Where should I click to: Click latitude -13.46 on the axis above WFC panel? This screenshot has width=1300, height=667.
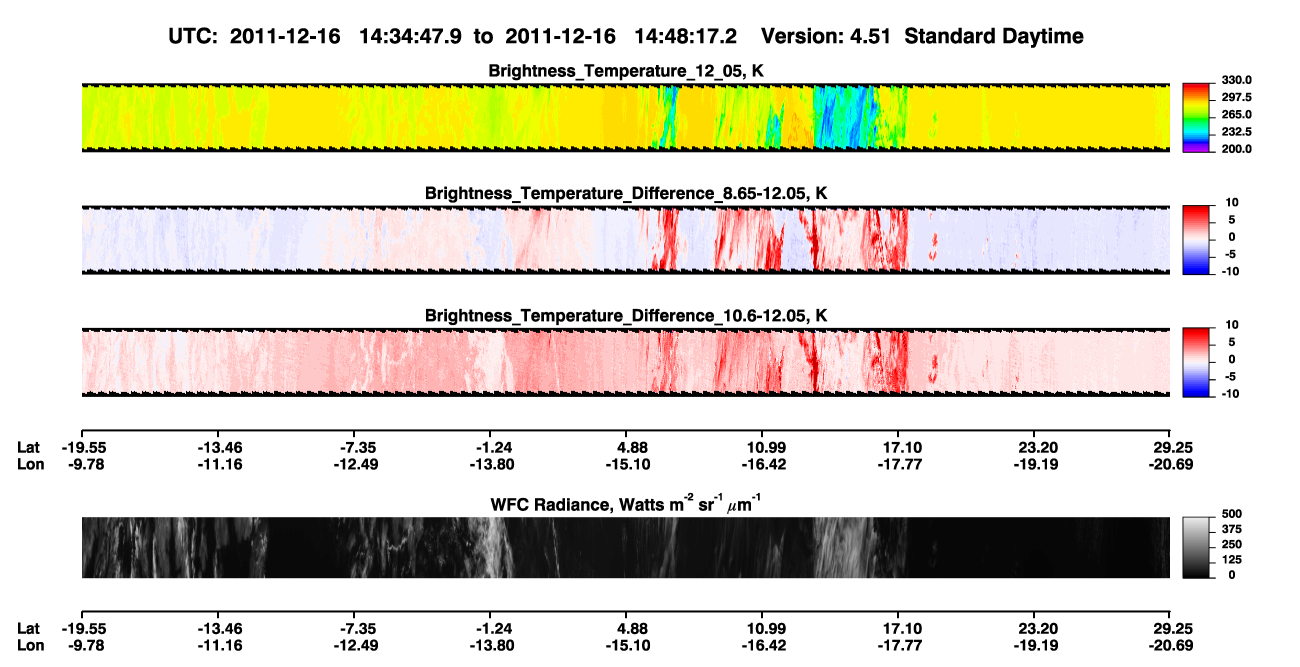point(218,447)
